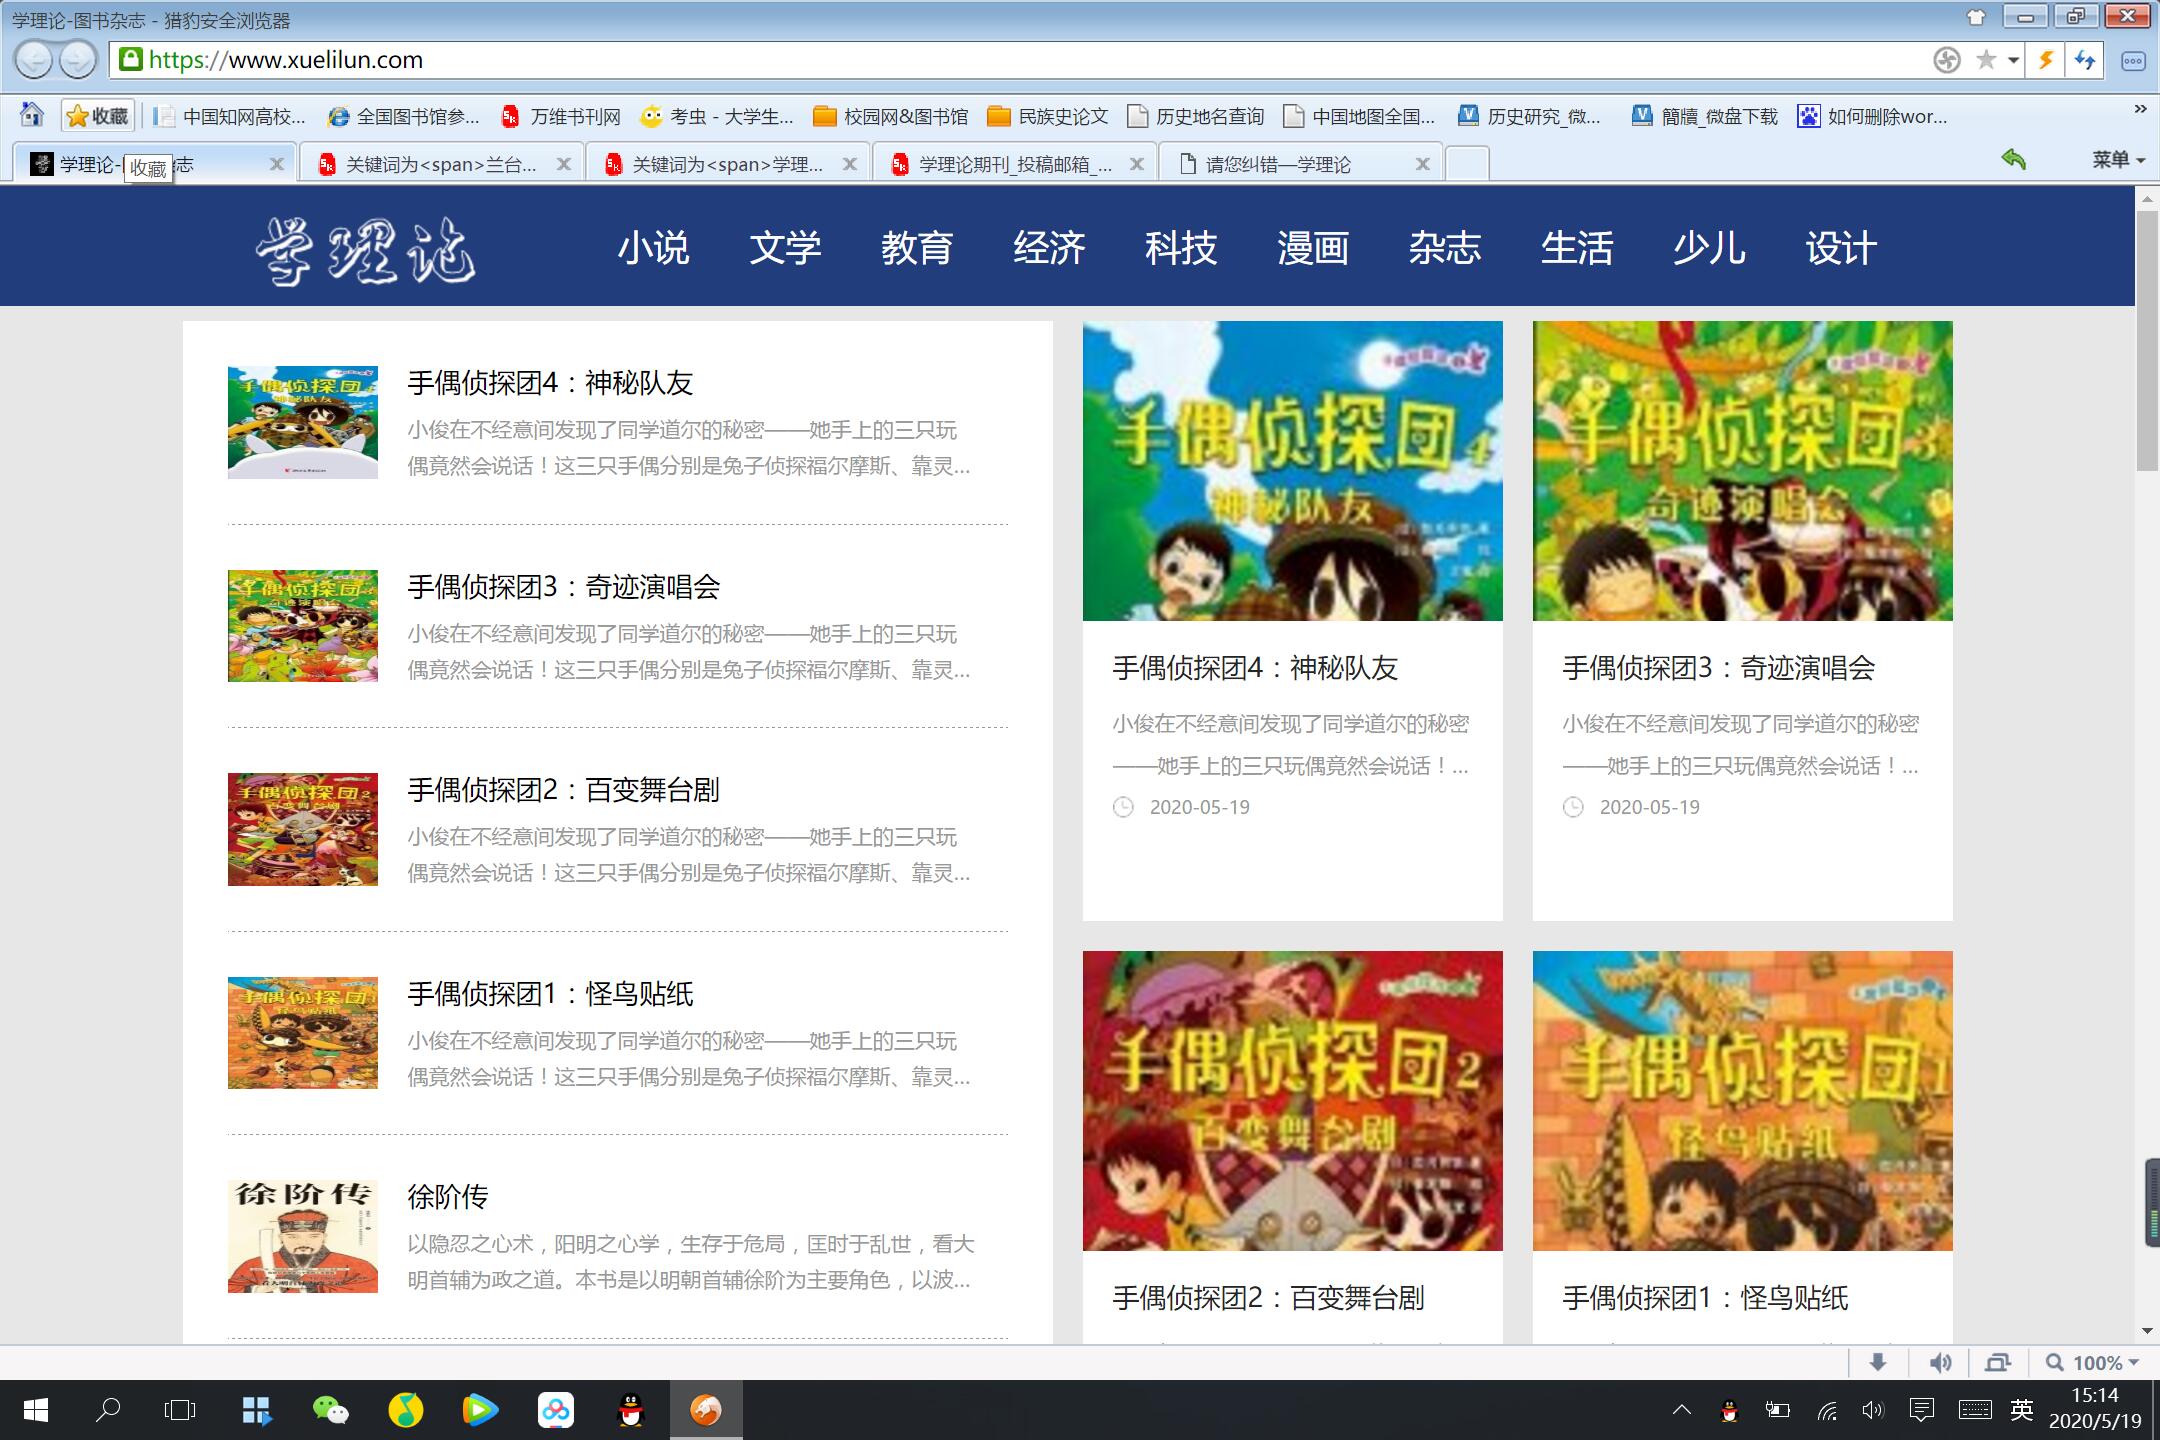Viewport: 2160px width, 1440px height.
Task: Go to the 经济 category
Action: tap(1049, 247)
